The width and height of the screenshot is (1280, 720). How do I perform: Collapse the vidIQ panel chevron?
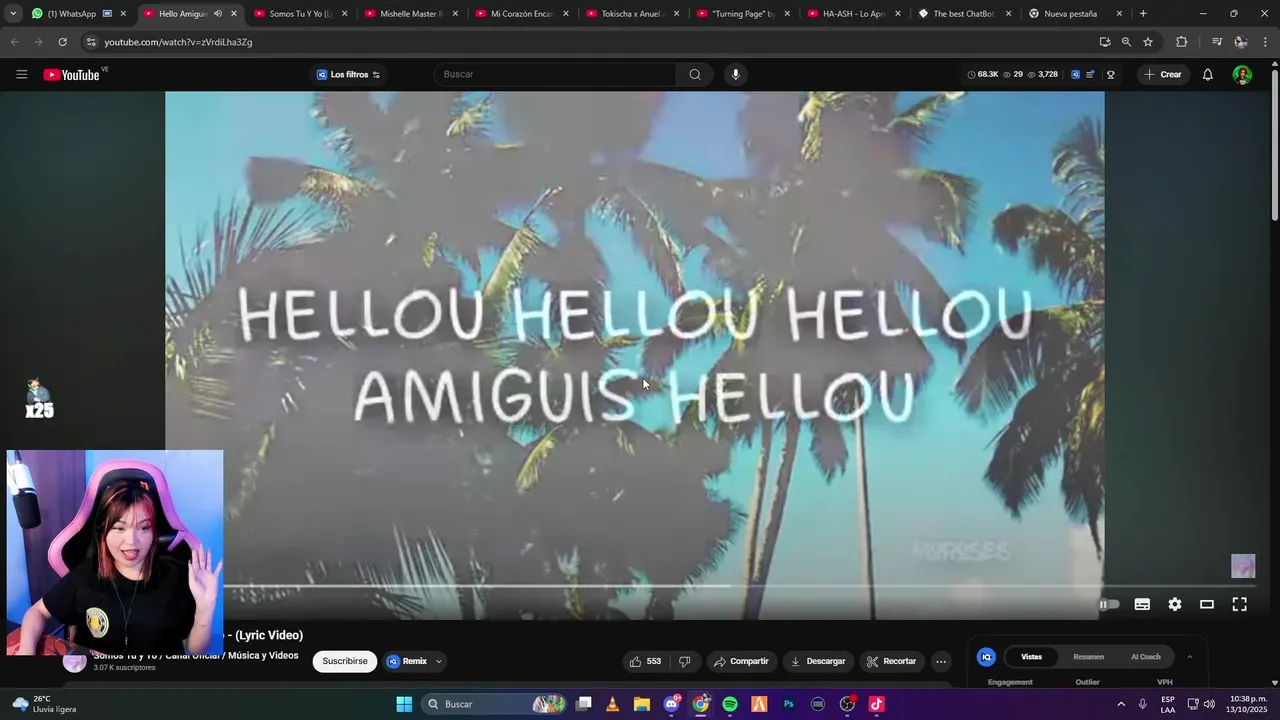[x=1189, y=657]
